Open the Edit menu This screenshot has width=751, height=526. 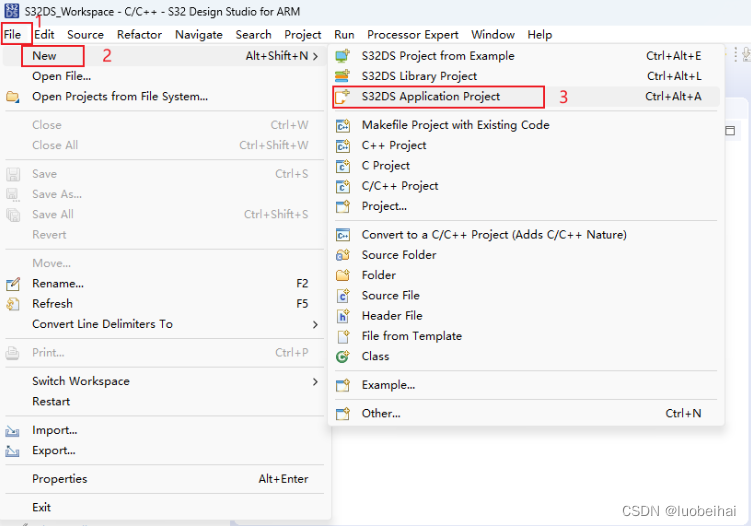pyautogui.click(x=44, y=34)
